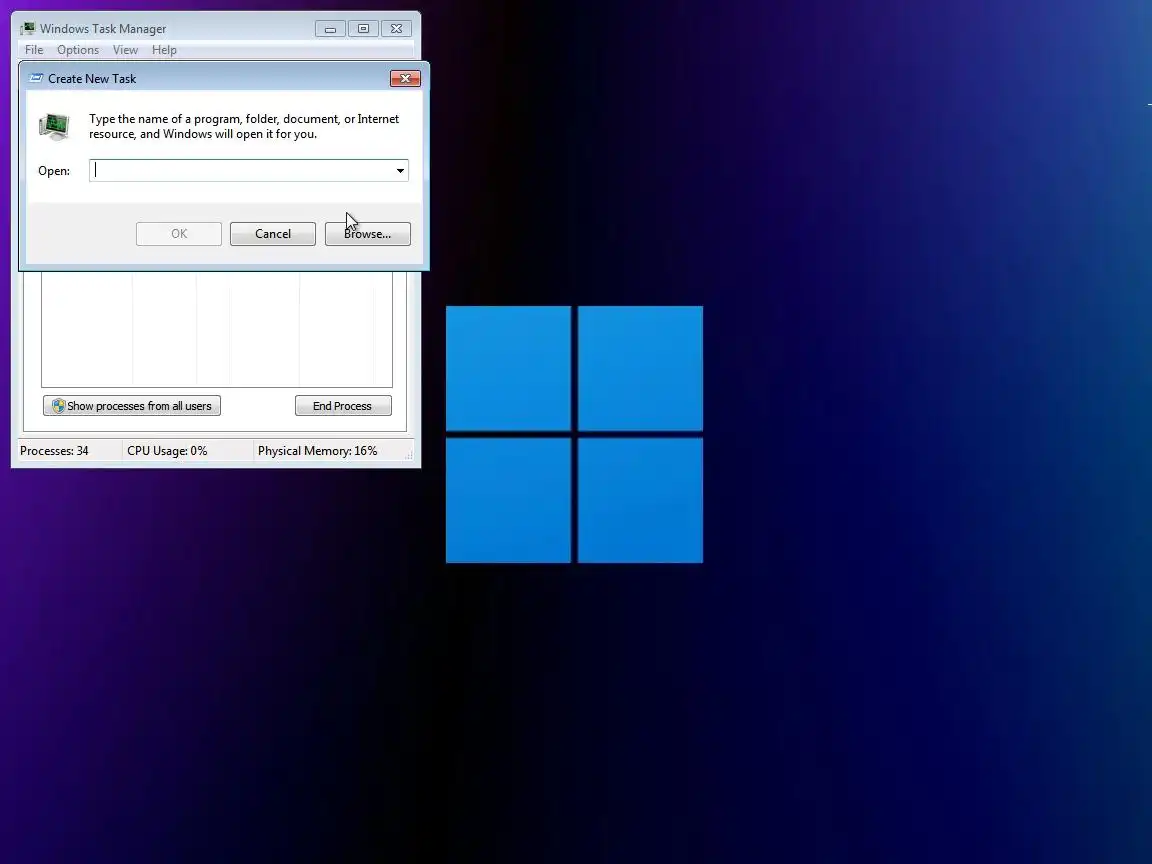Cancel the Create New Task dialog
The image size is (1152, 864).
click(x=273, y=234)
